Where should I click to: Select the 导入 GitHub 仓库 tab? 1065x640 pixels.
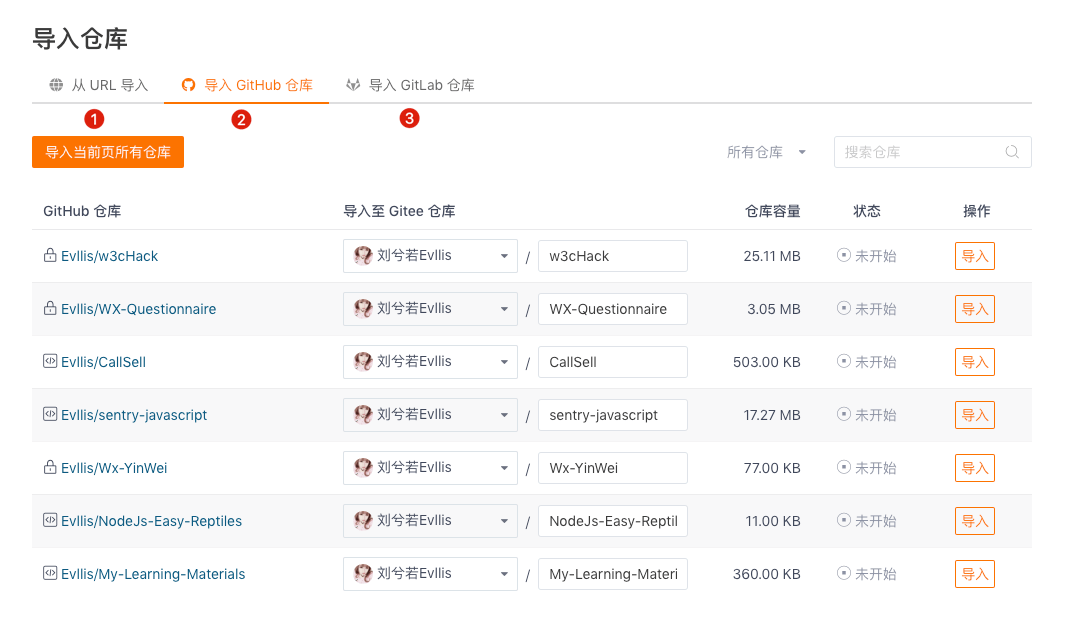click(247, 85)
